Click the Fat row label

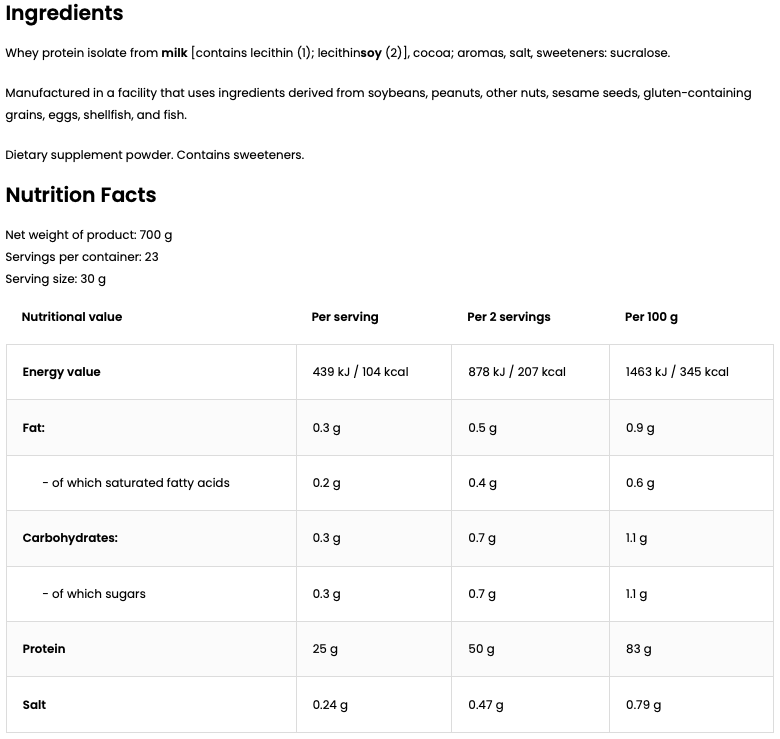(34, 428)
